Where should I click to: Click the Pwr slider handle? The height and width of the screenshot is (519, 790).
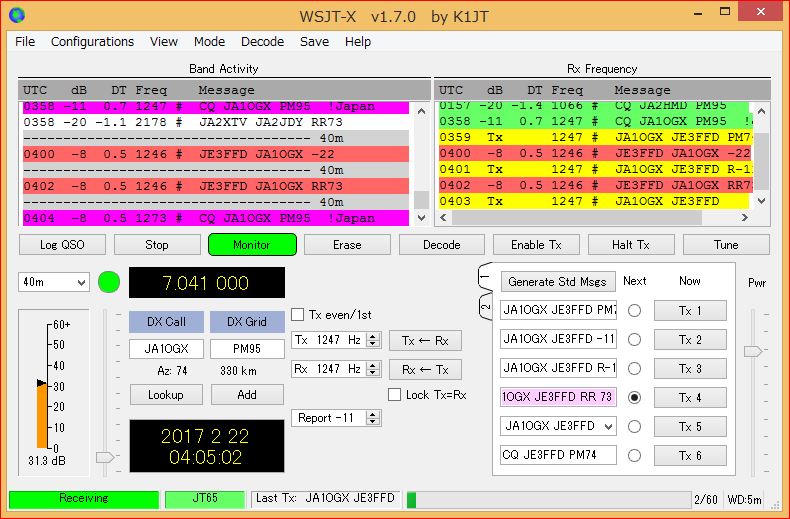(x=753, y=351)
